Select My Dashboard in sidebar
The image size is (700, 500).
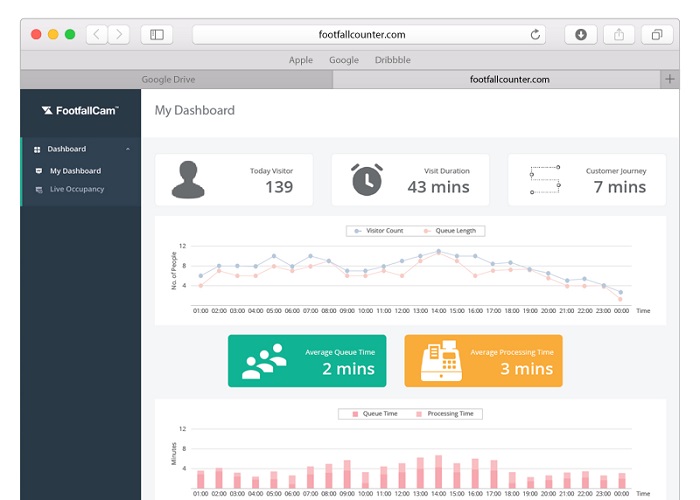(75, 171)
